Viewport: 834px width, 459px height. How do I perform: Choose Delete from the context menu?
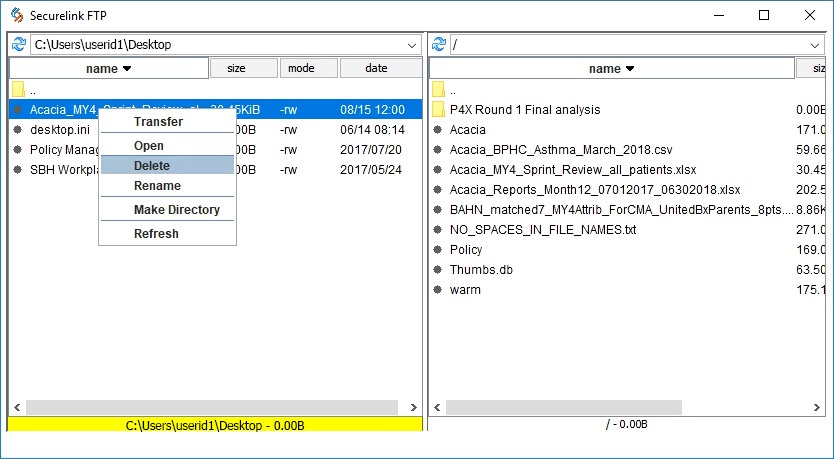[x=152, y=166]
